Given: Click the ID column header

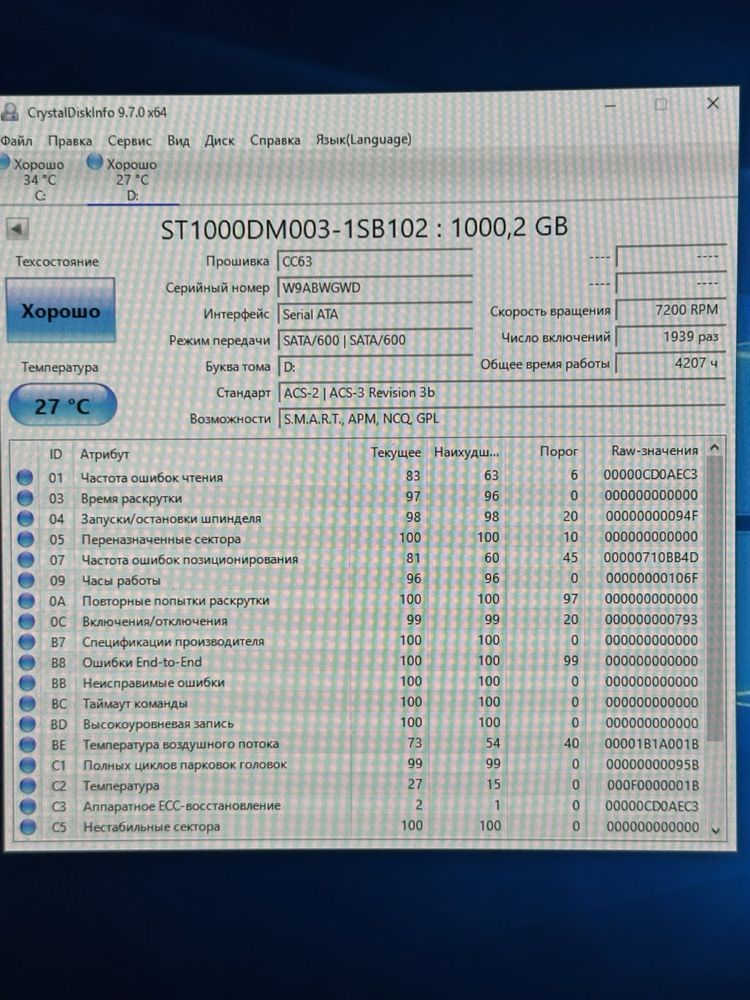Looking at the screenshot, I should [x=56, y=454].
